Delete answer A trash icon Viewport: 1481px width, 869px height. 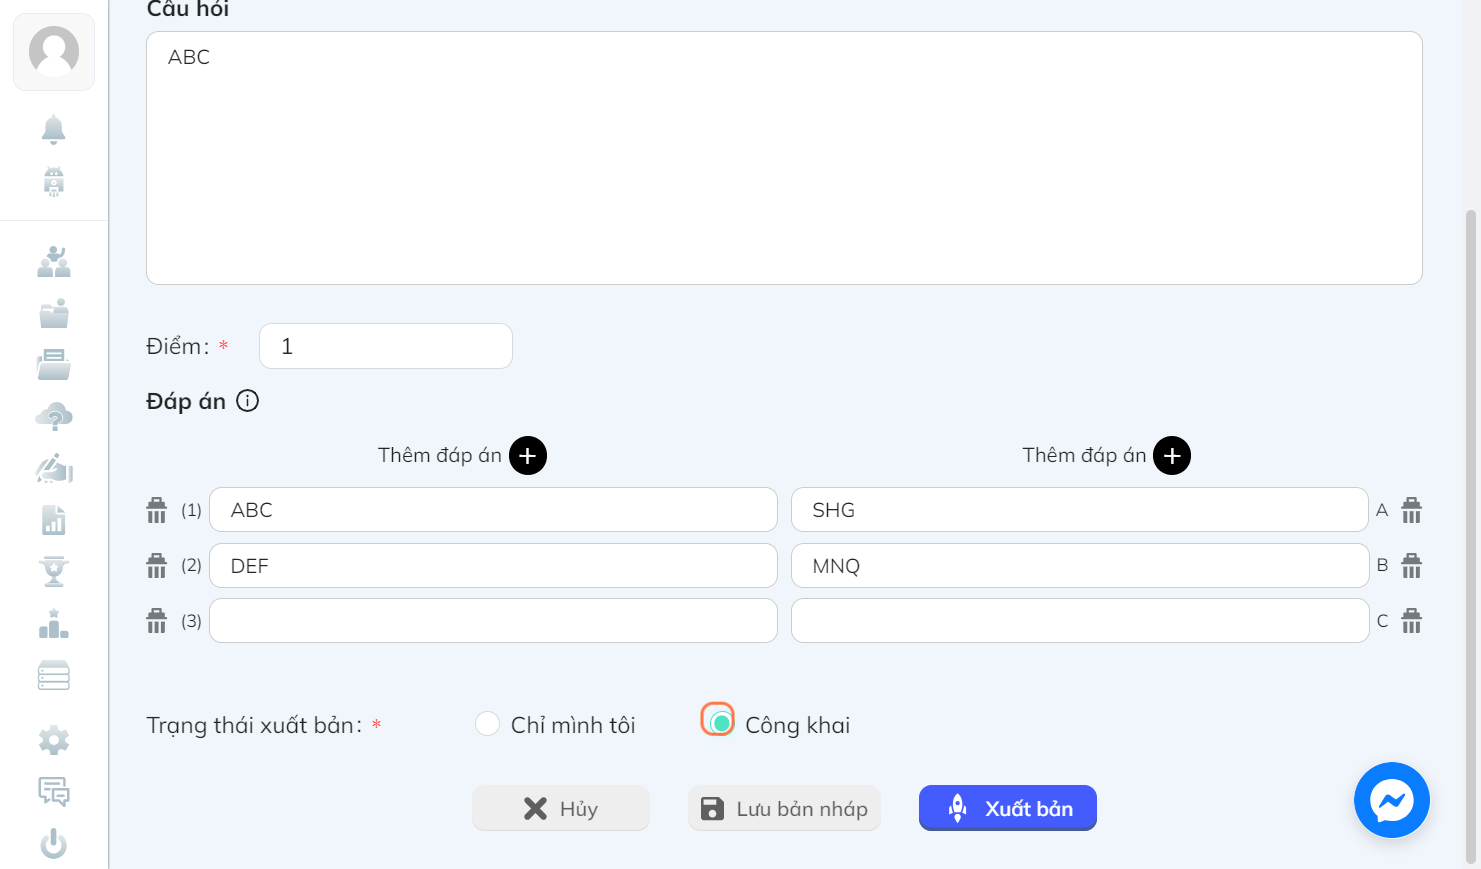tap(1412, 510)
